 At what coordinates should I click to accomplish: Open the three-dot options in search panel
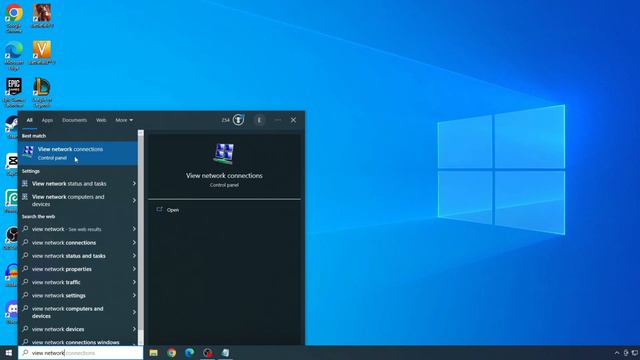[x=278, y=120]
